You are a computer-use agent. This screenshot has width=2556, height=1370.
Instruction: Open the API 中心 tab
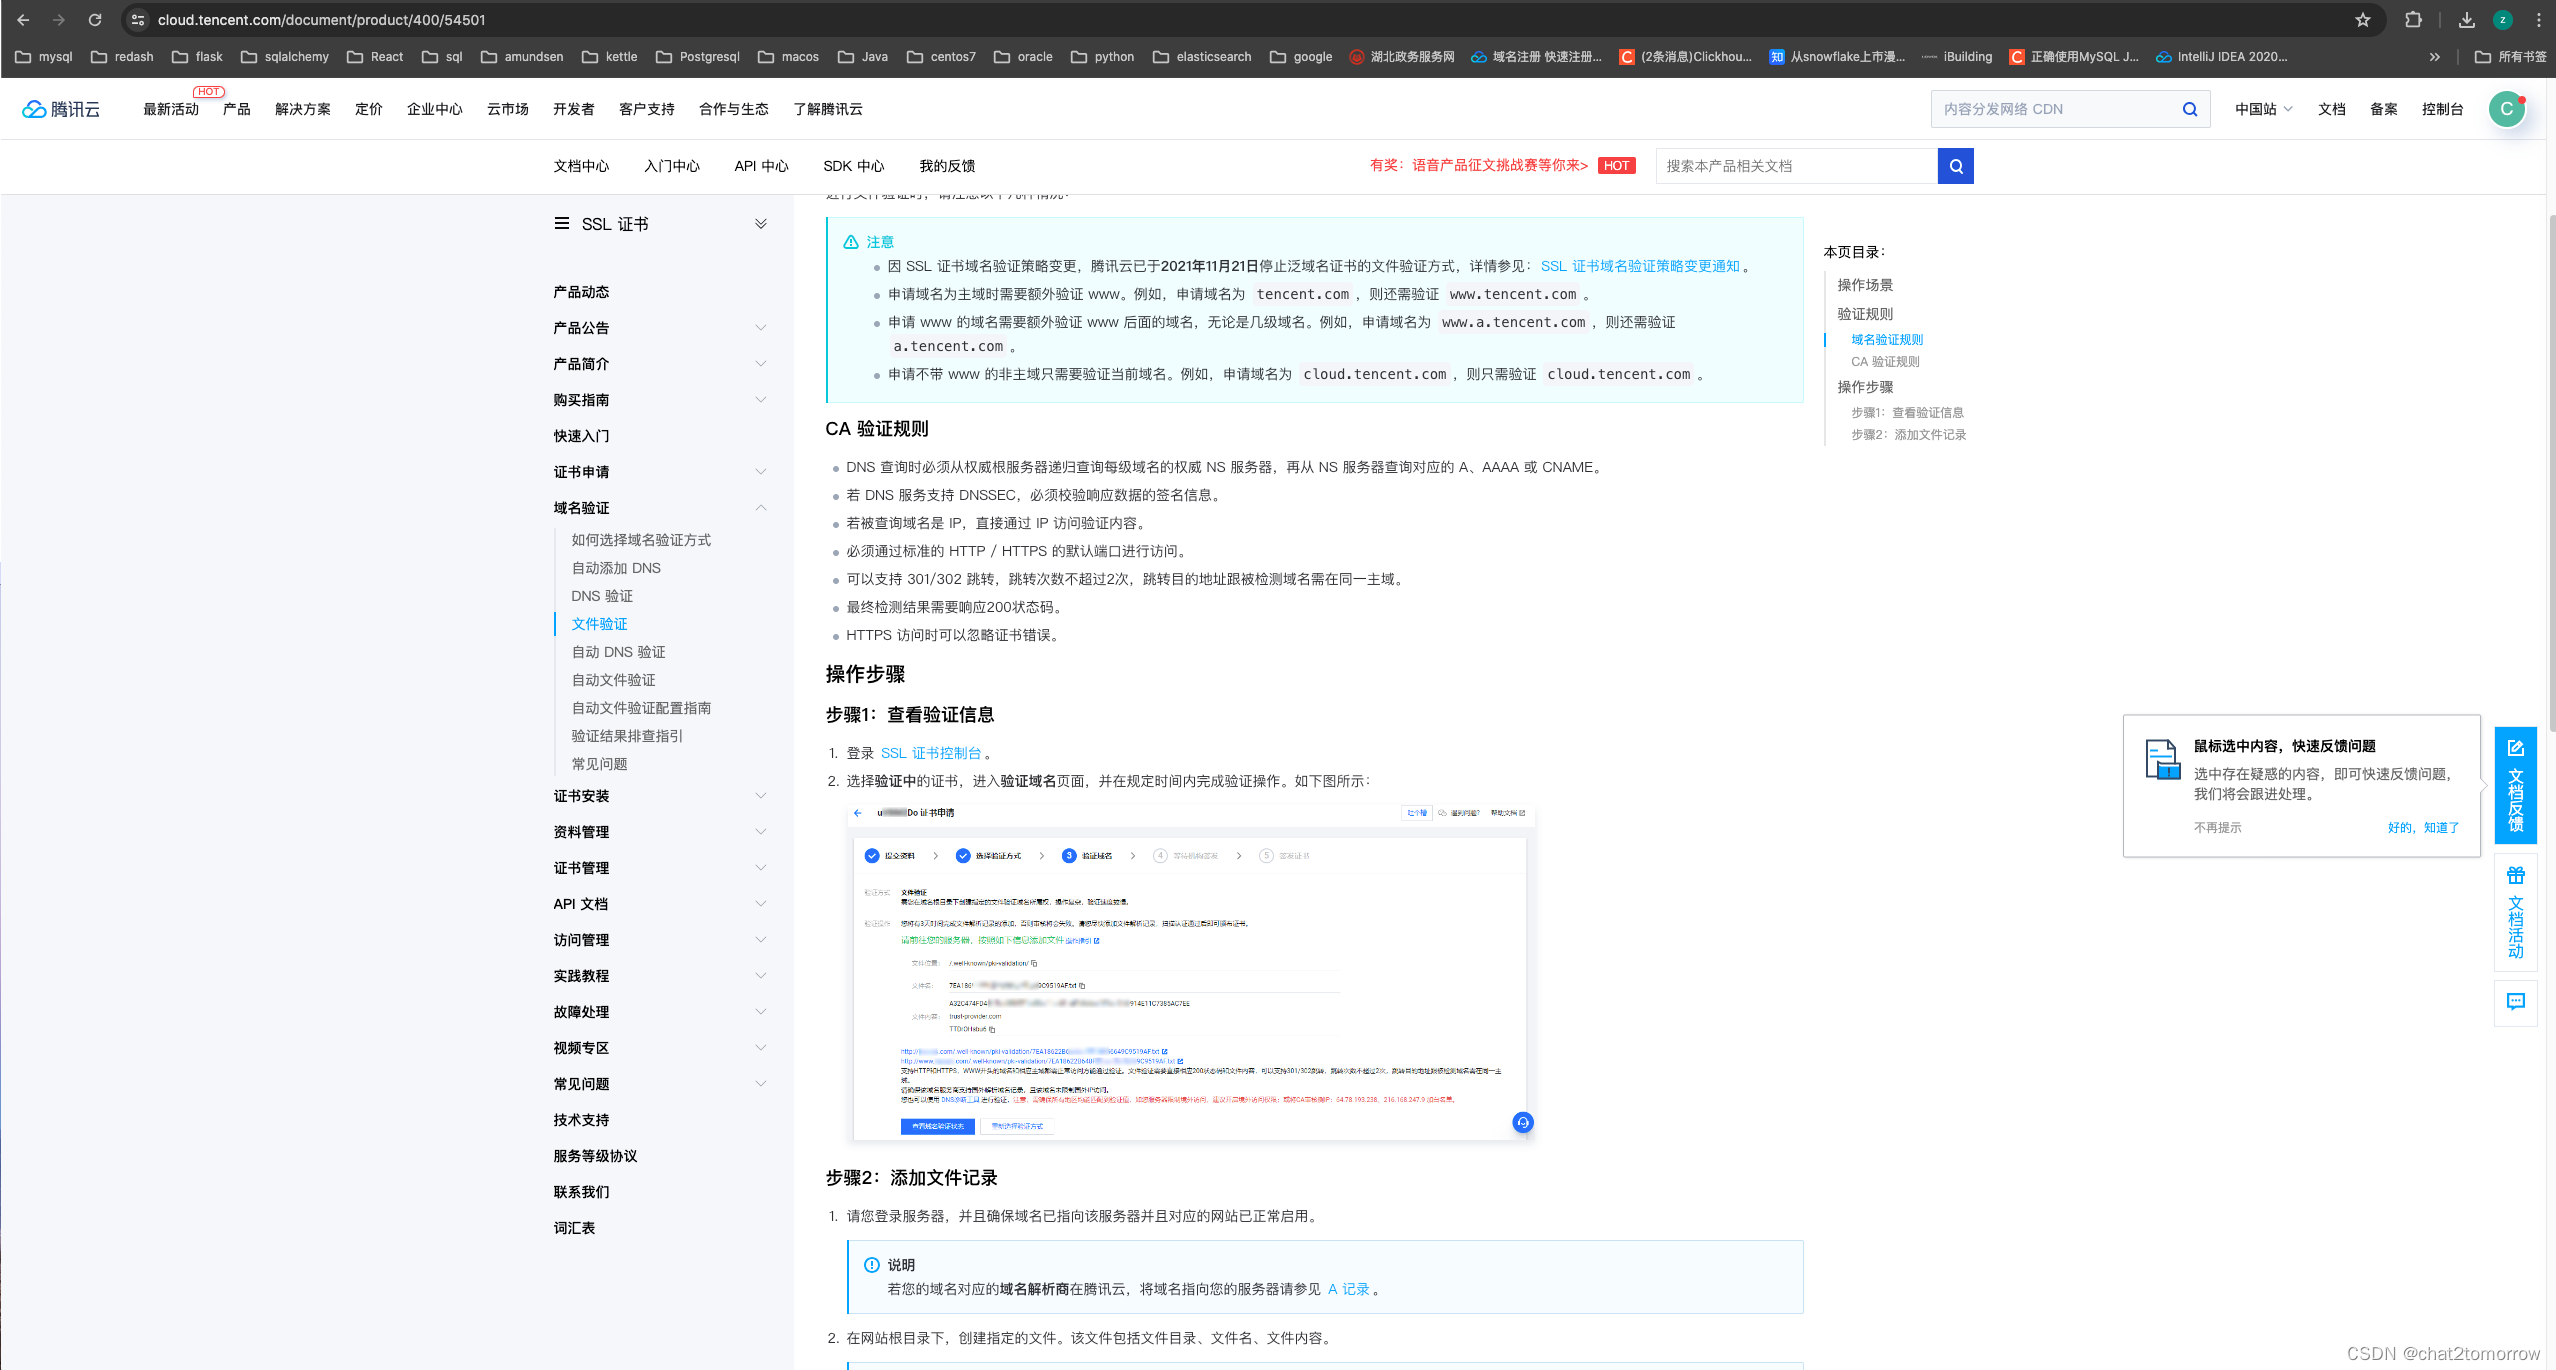point(760,166)
